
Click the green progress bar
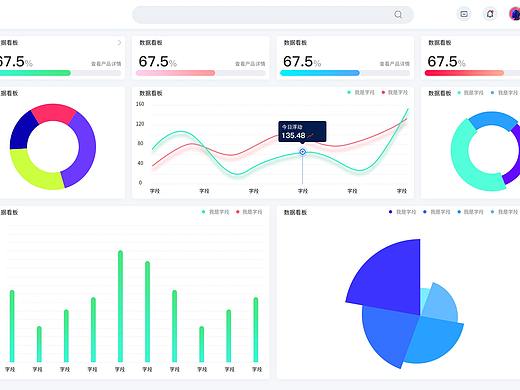click(x=60, y=73)
